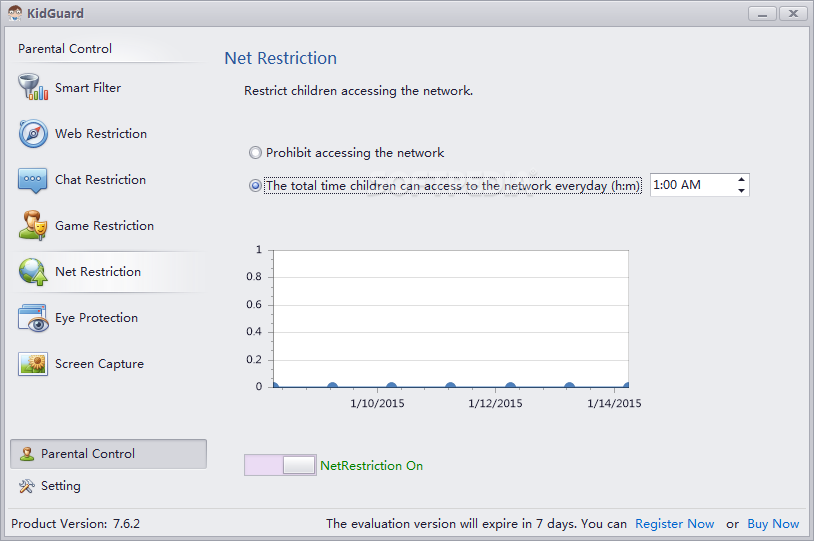The height and width of the screenshot is (541, 814).
Task: Click the Buy Now link
Action: 773,524
